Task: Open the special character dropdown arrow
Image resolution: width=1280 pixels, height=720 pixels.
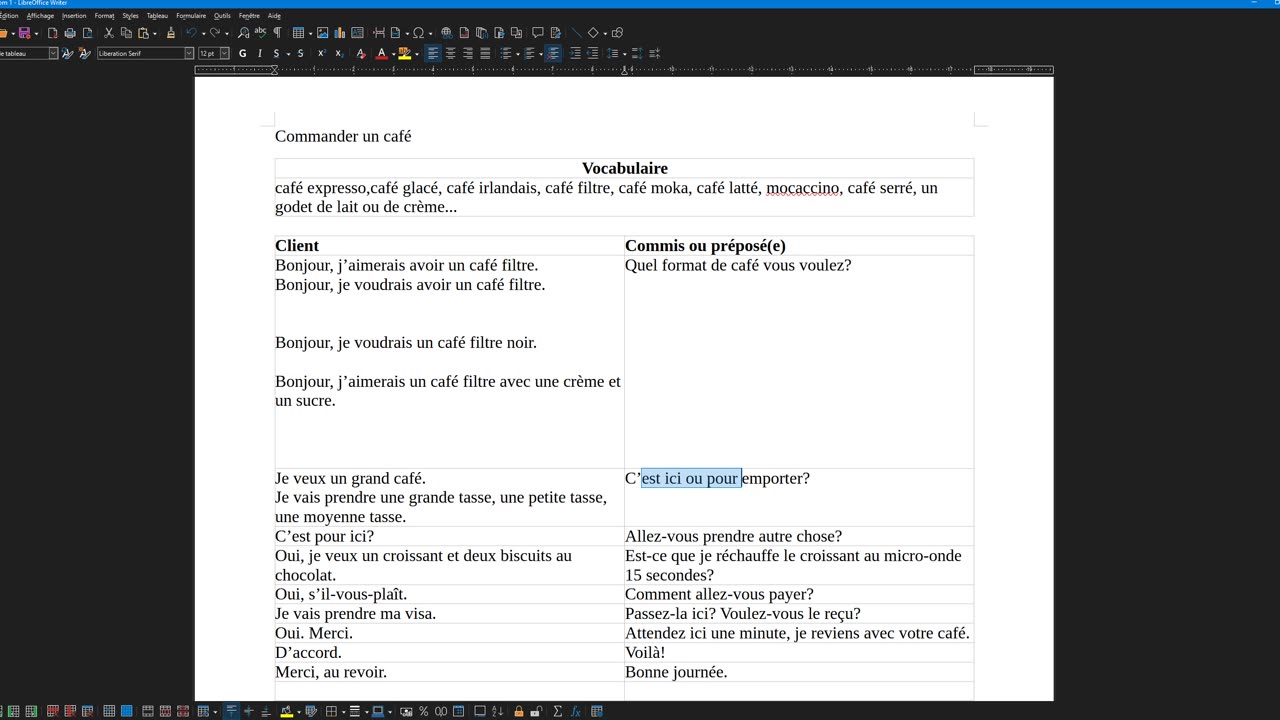Action: coord(429,33)
